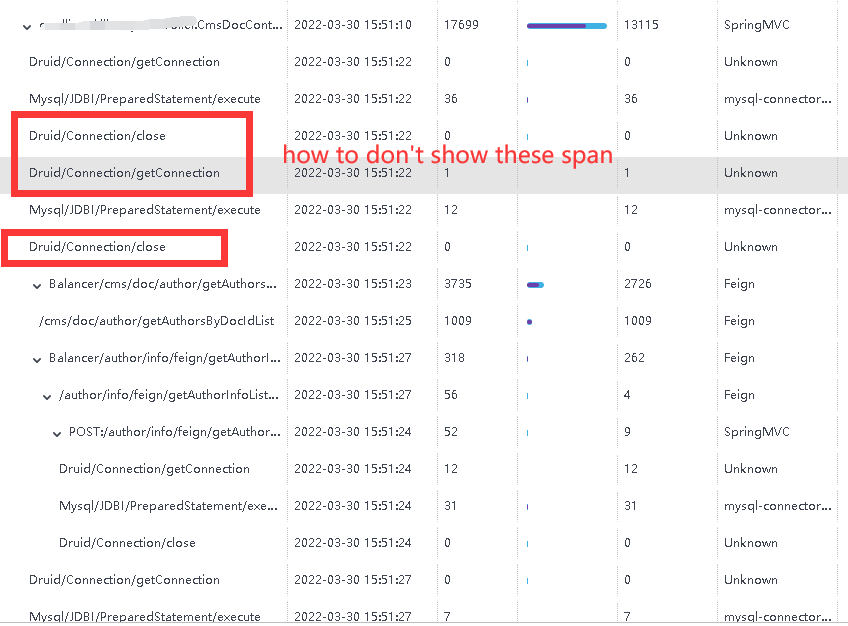The image size is (848, 626).
Task: Select nested Druid/Connection/getConnection under POST span
Action: click(154, 469)
